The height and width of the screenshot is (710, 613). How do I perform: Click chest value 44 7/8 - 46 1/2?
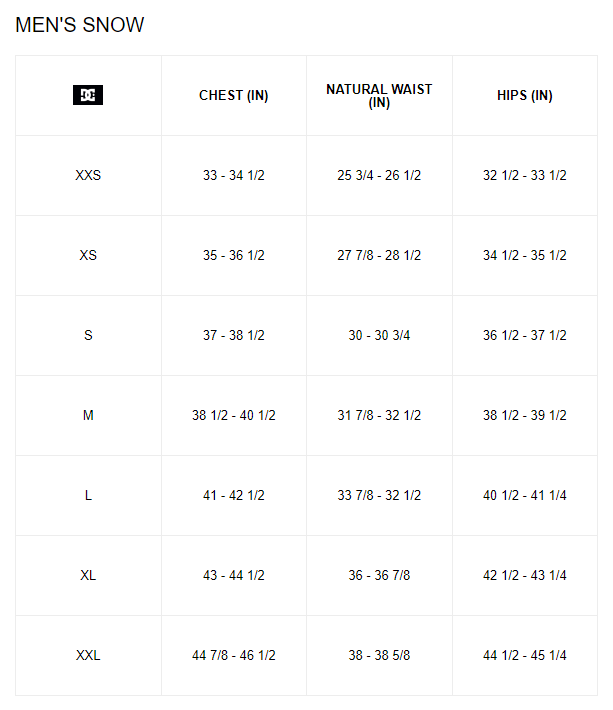click(234, 655)
